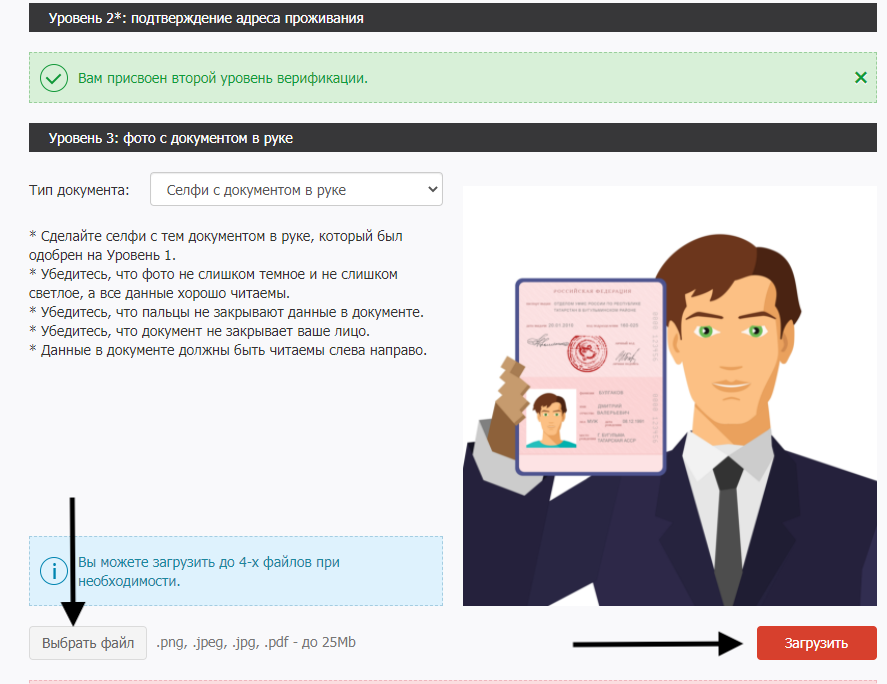Click the 'Вам присвоен второй уровень верификации' message

click(x=223, y=78)
